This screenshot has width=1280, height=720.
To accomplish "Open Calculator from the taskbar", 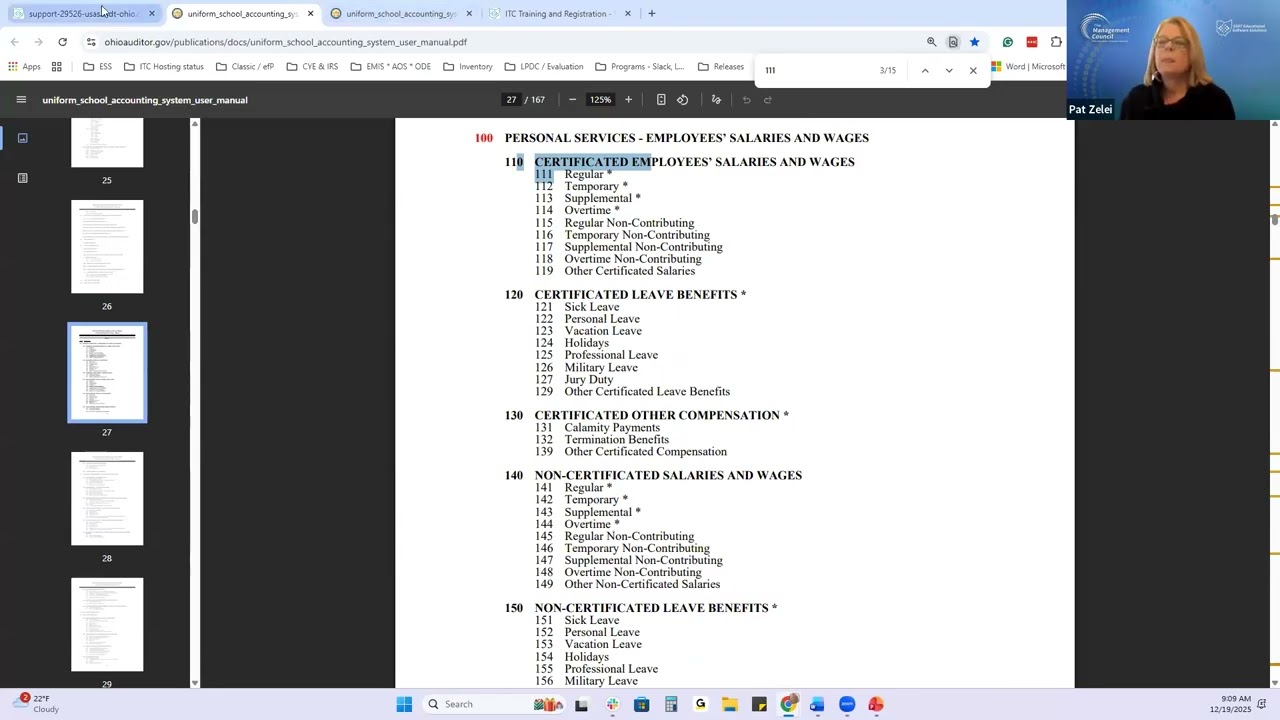I will click(671, 704).
